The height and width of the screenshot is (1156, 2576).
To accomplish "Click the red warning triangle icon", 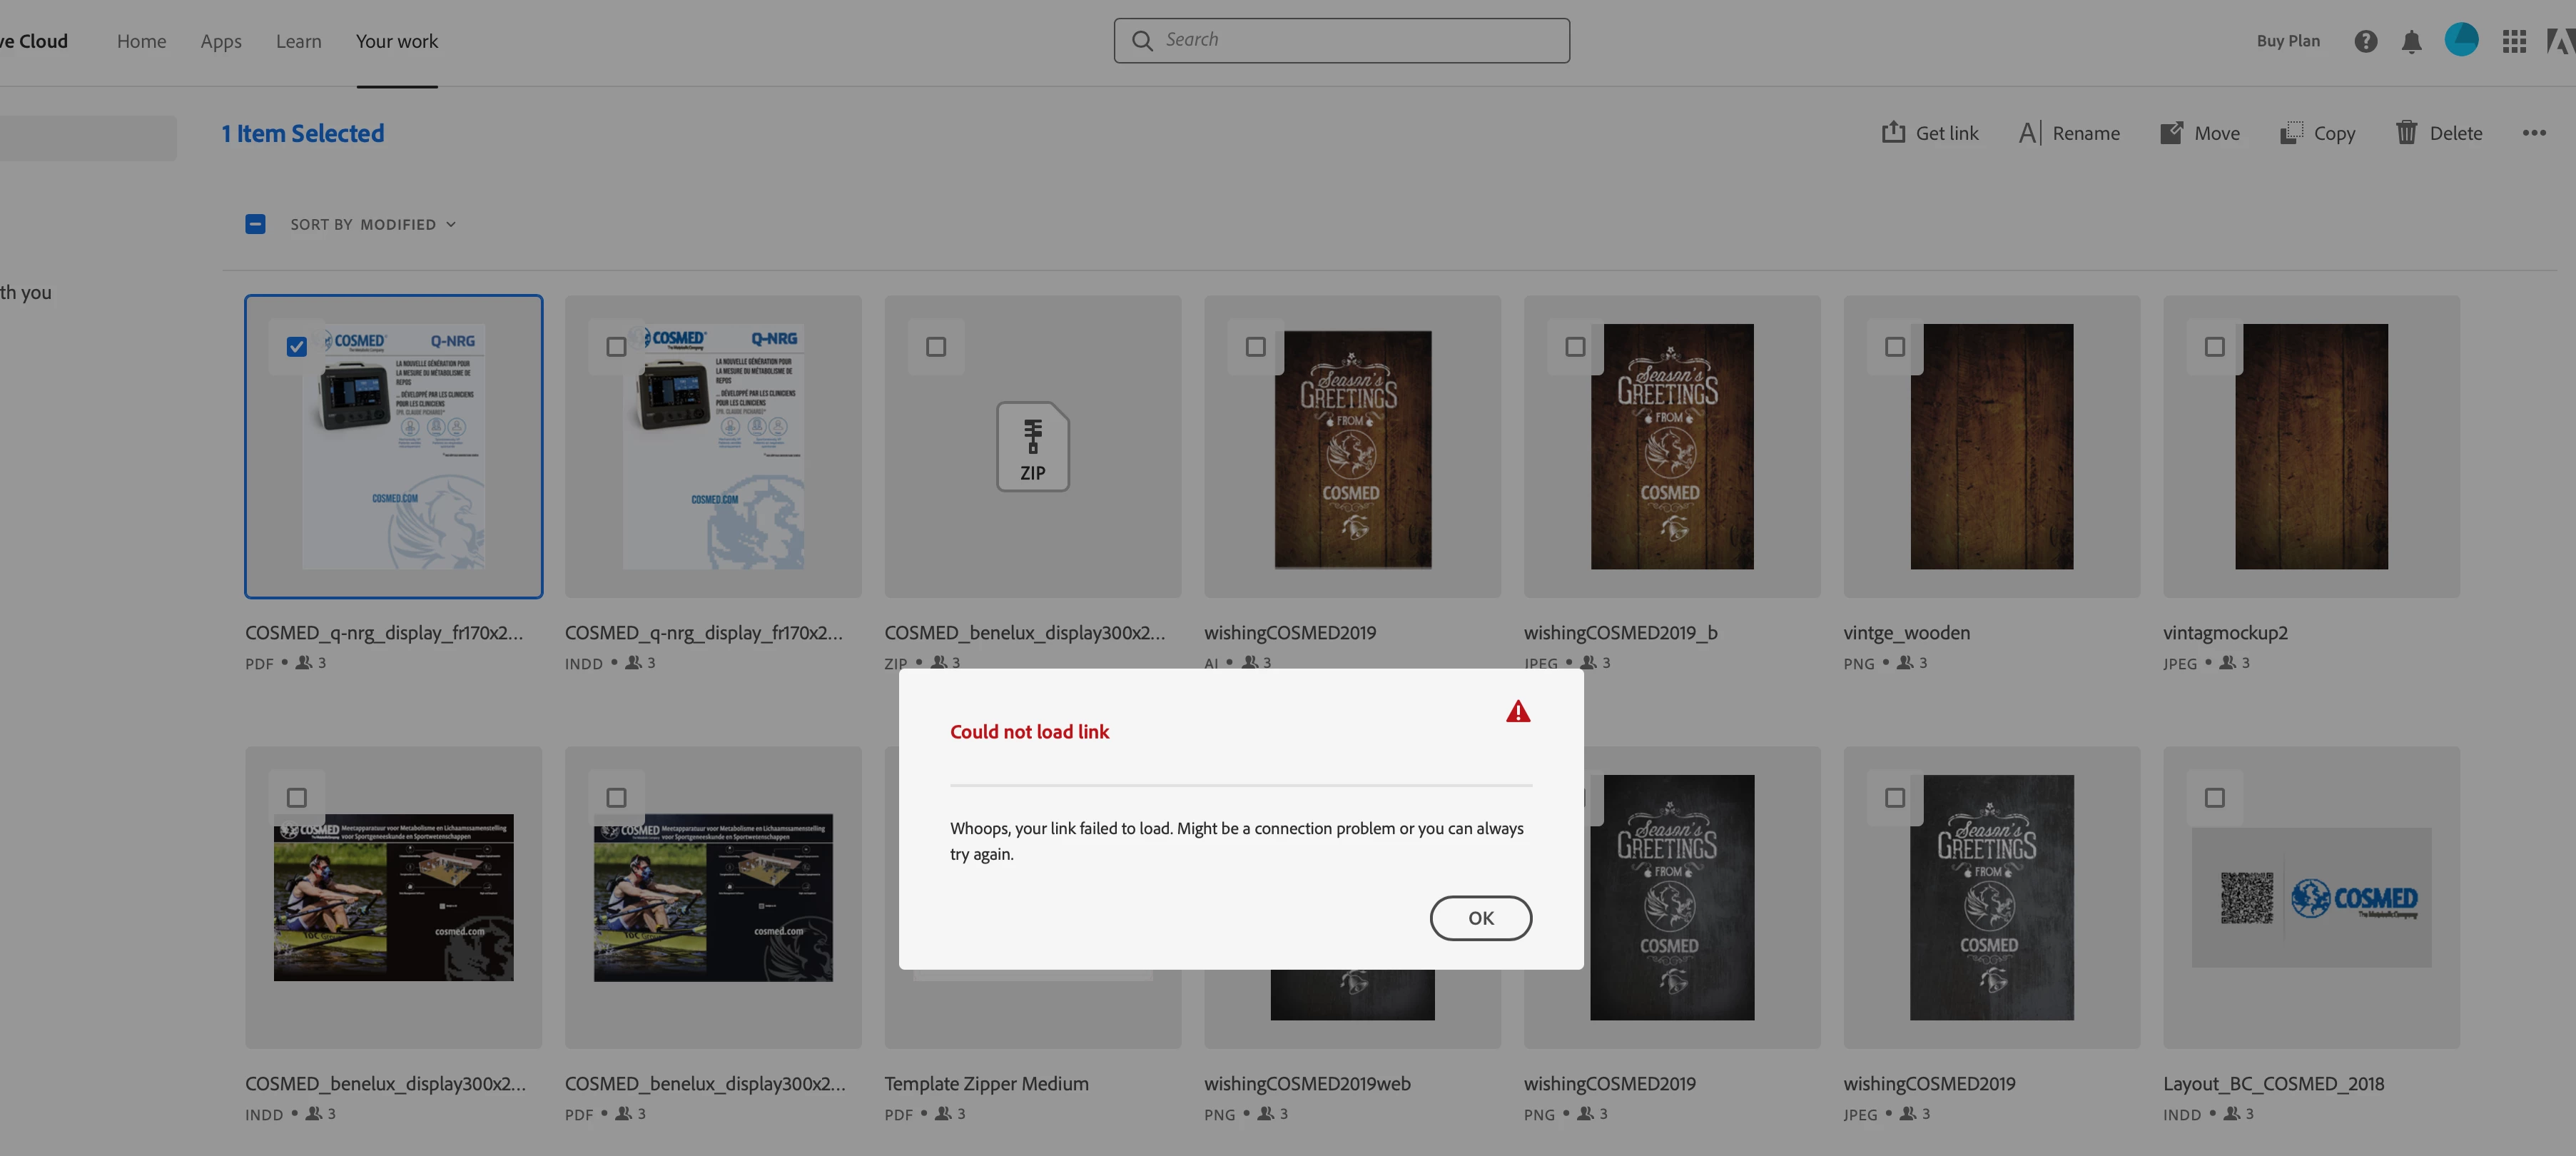I will [x=1518, y=711].
